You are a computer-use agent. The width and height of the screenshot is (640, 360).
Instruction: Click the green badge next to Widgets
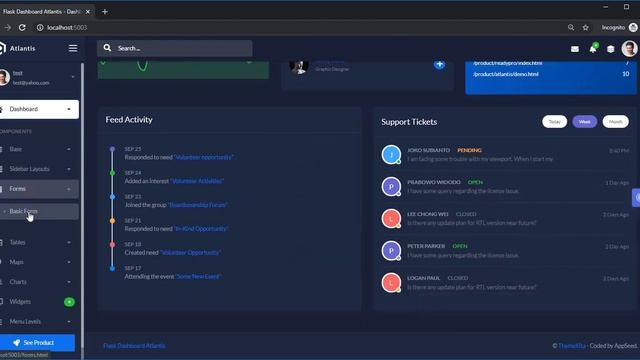[x=69, y=302]
